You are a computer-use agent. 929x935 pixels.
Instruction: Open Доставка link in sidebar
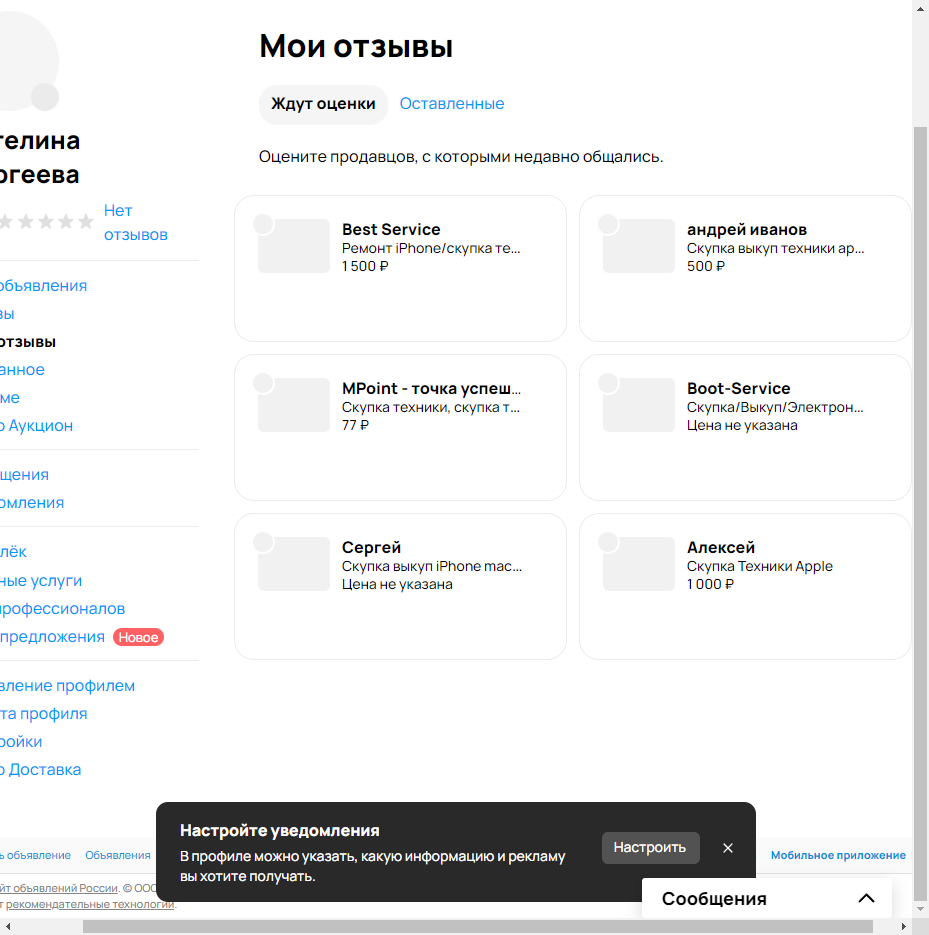click(x=40, y=770)
